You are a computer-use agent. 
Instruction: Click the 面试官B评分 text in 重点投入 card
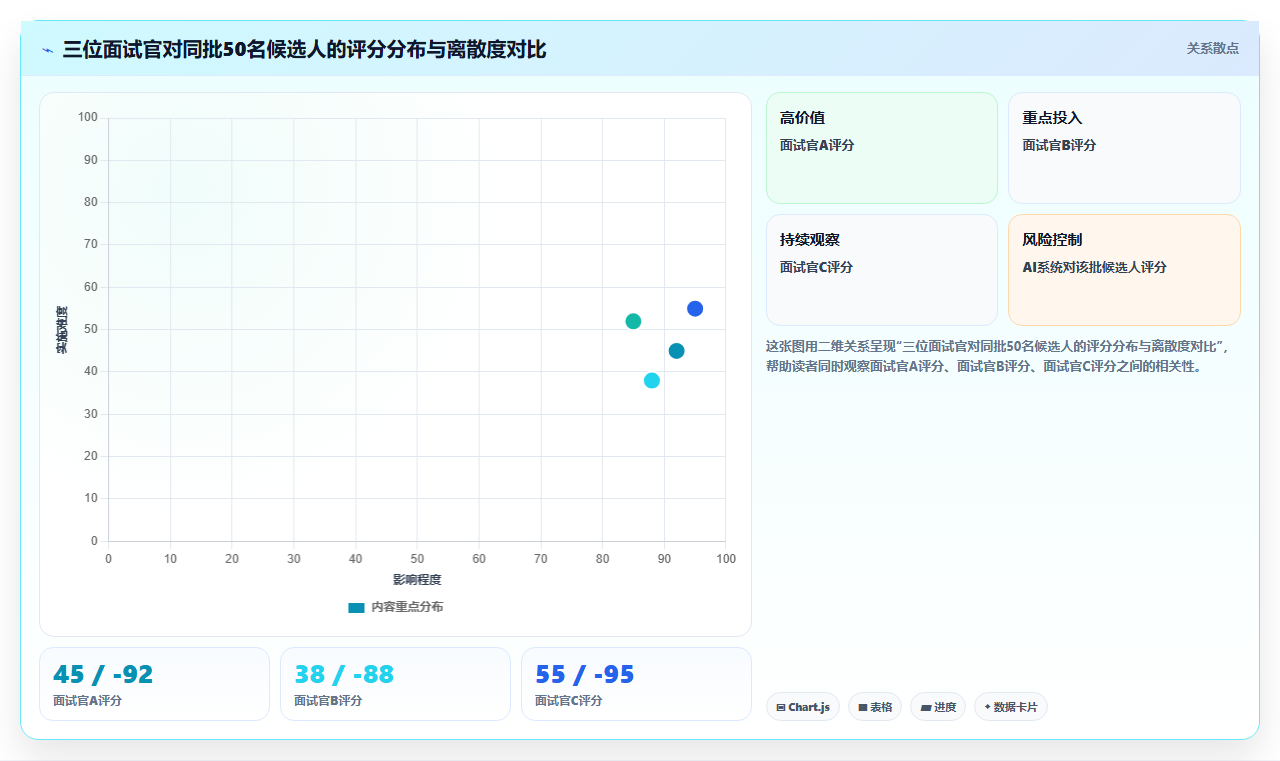[1059, 145]
